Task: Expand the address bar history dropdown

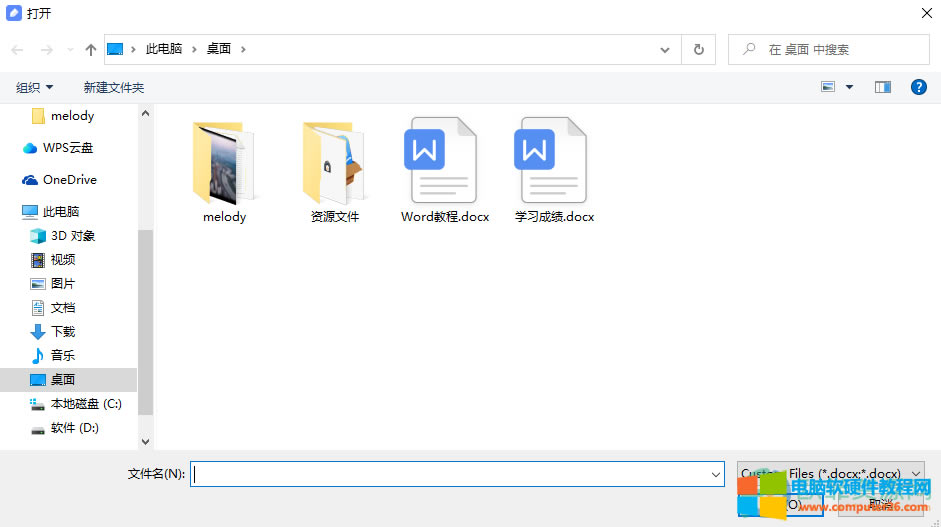Action: tap(665, 49)
